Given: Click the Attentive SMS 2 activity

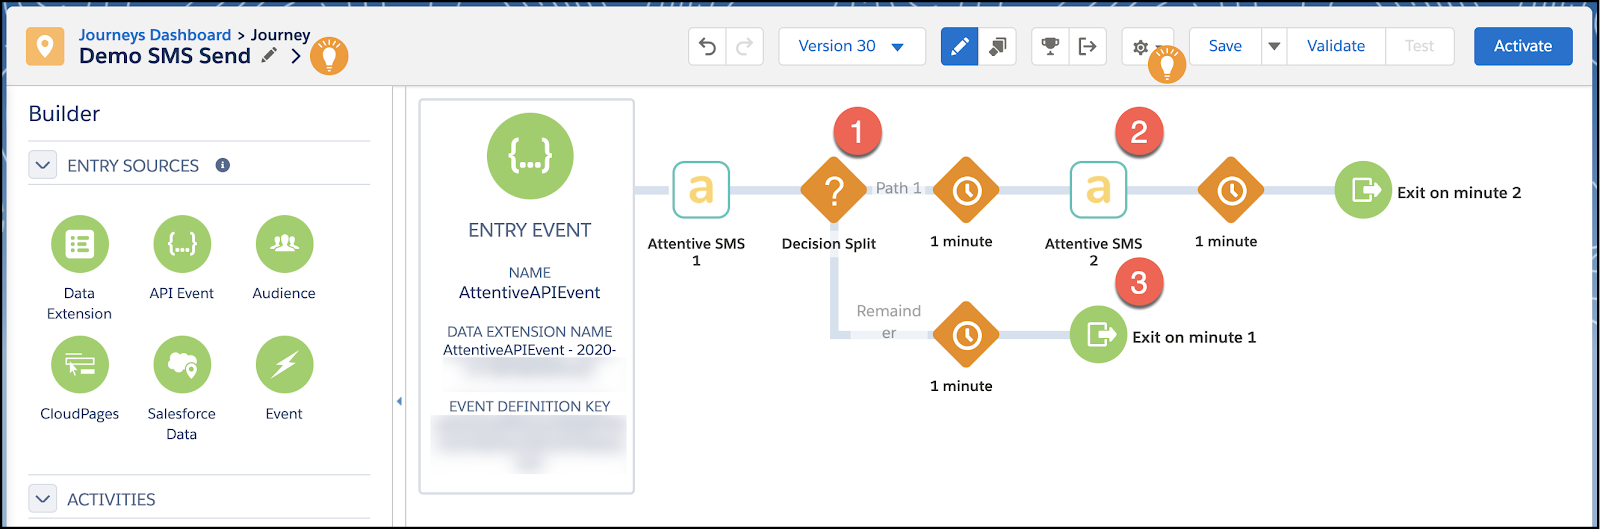Looking at the screenshot, I should (x=1098, y=190).
